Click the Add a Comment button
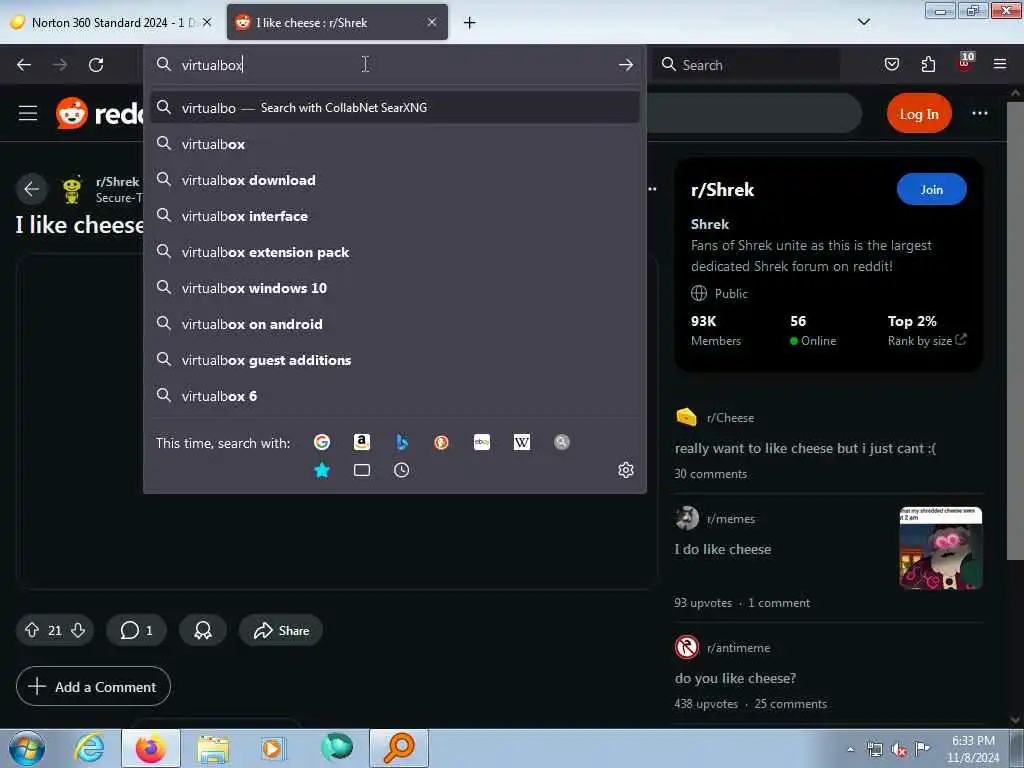The width and height of the screenshot is (1024, 768). [93, 686]
